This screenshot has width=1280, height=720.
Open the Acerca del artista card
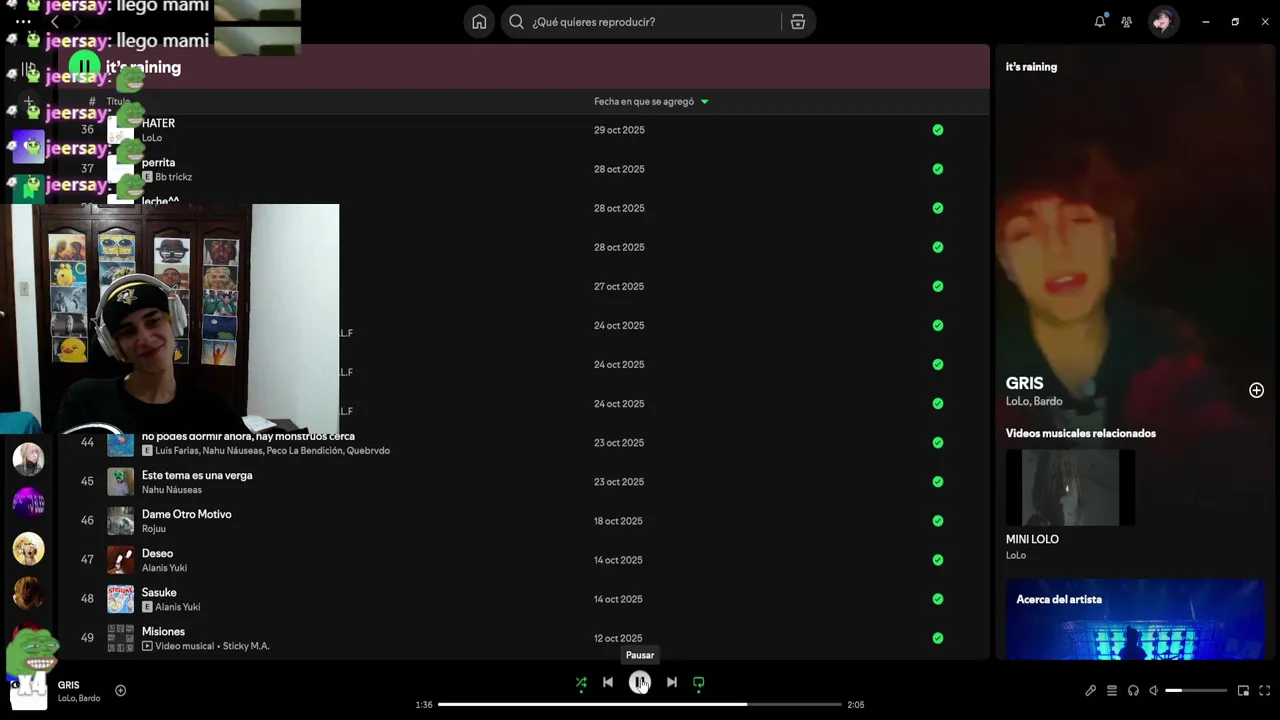coord(1135,619)
